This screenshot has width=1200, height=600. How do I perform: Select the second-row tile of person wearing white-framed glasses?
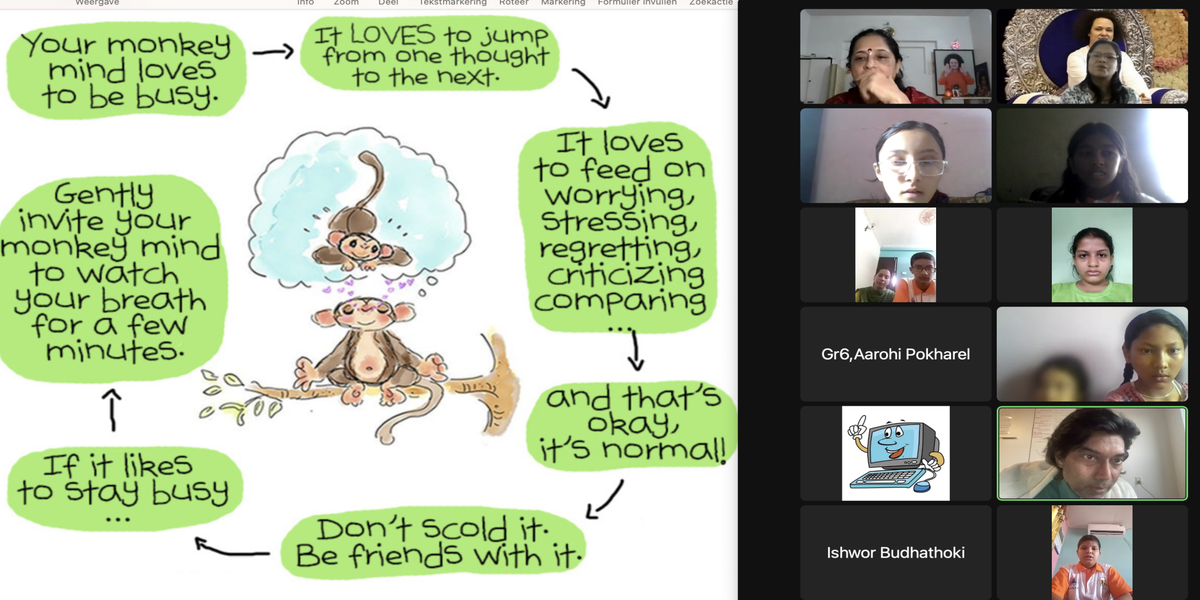[x=896, y=156]
